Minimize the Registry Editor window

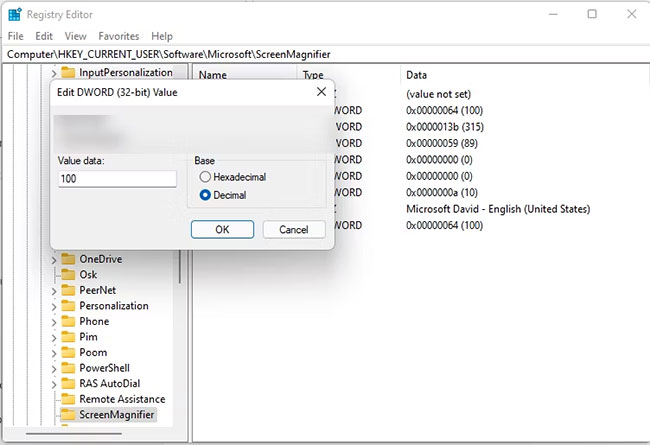tap(553, 14)
